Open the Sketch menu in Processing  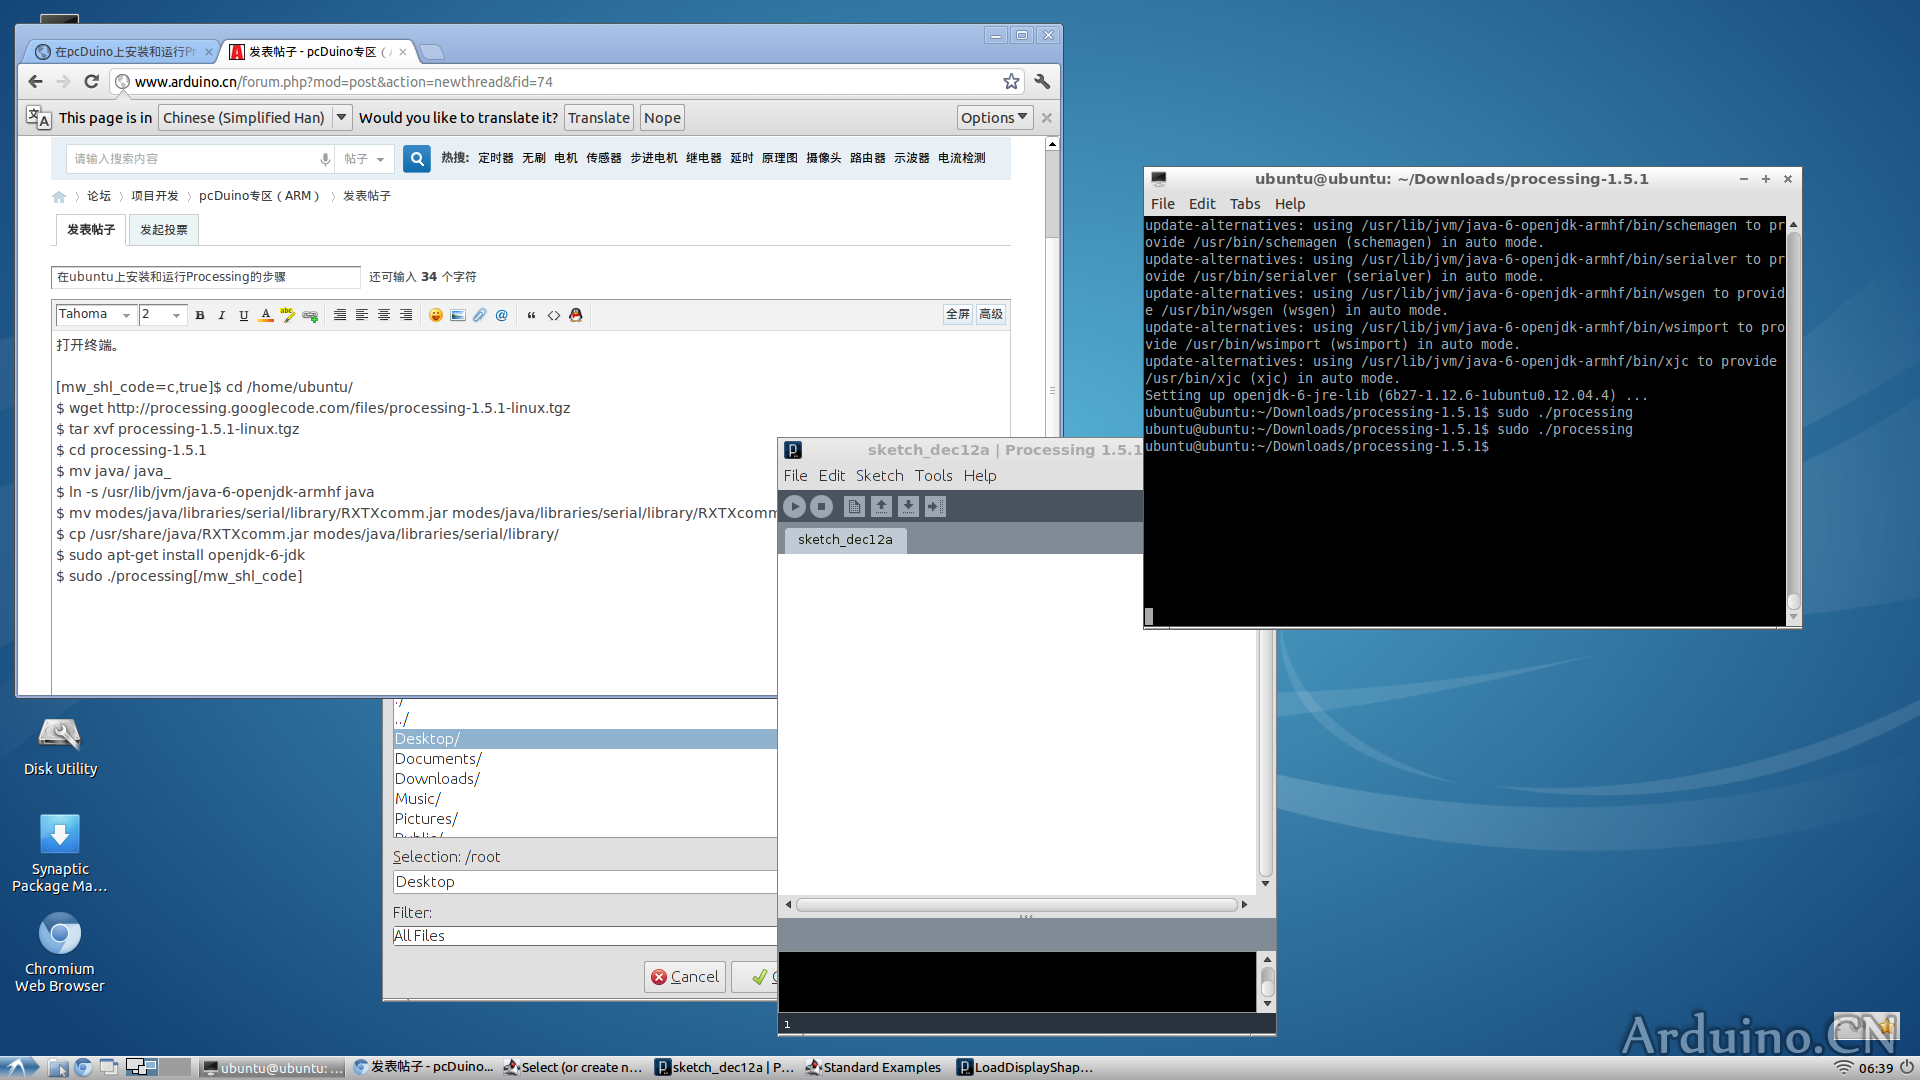pos(879,476)
